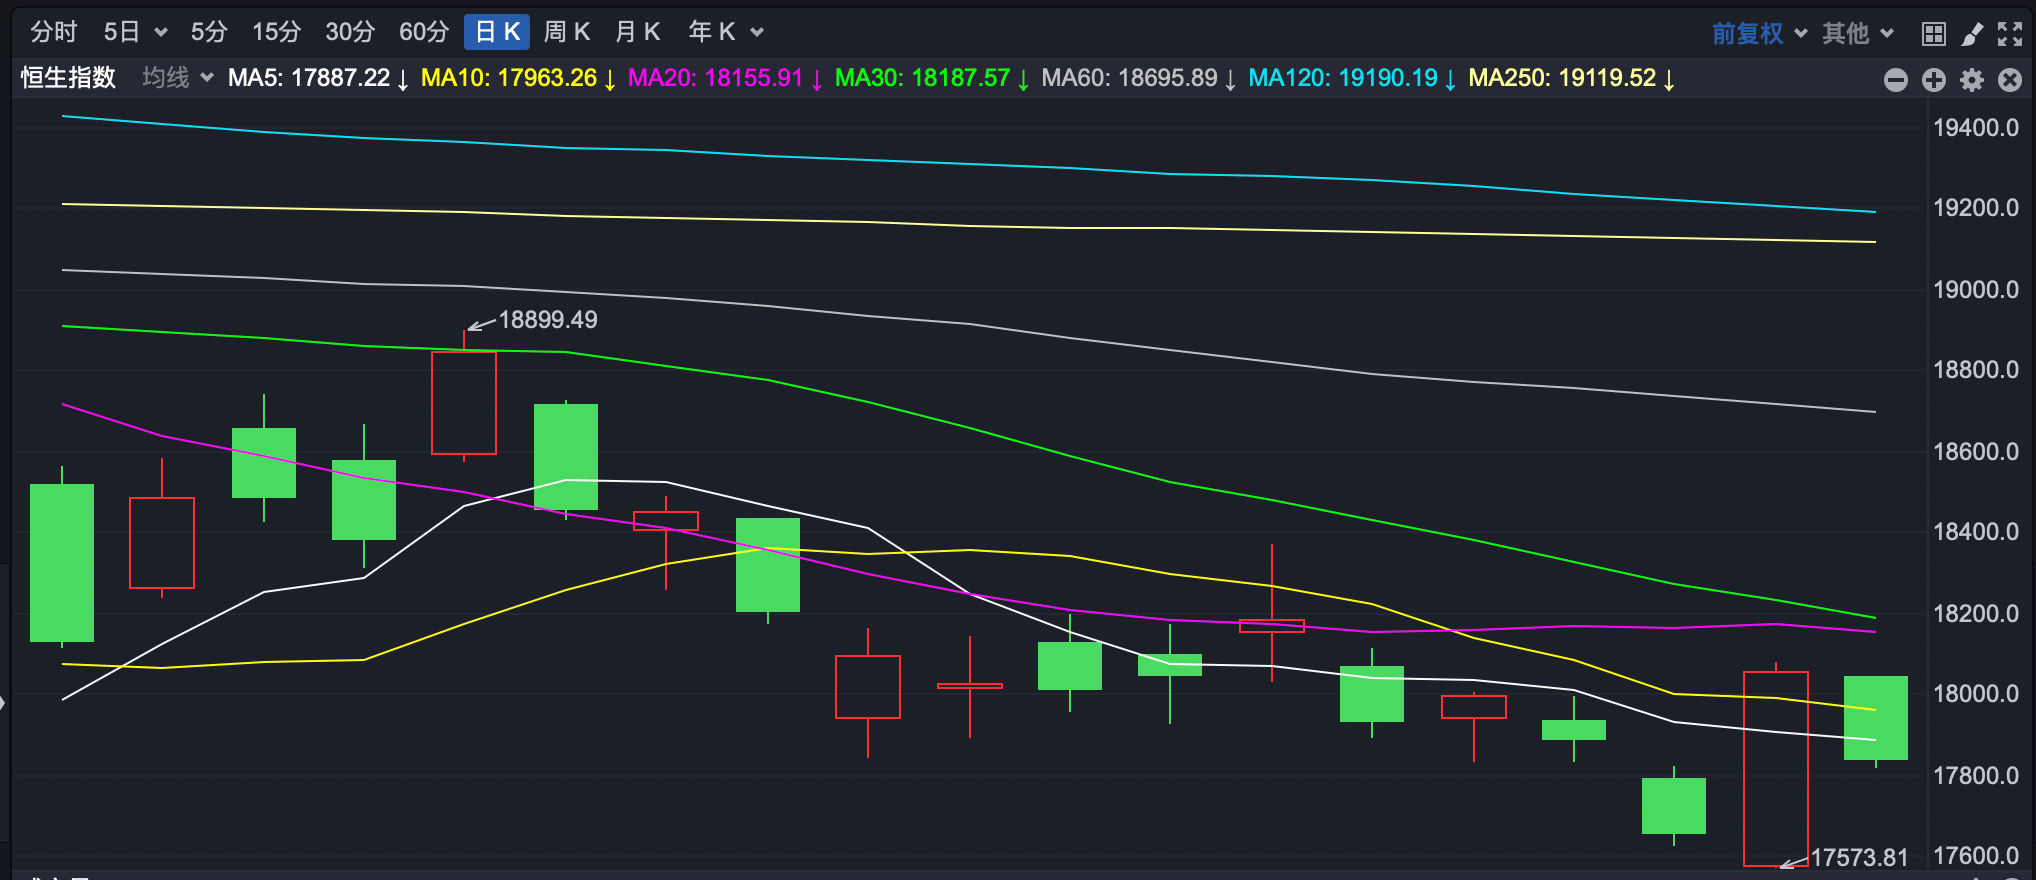This screenshot has width=2036, height=880.
Task: Switch to the 周K weekly tab
Action: [x=566, y=32]
